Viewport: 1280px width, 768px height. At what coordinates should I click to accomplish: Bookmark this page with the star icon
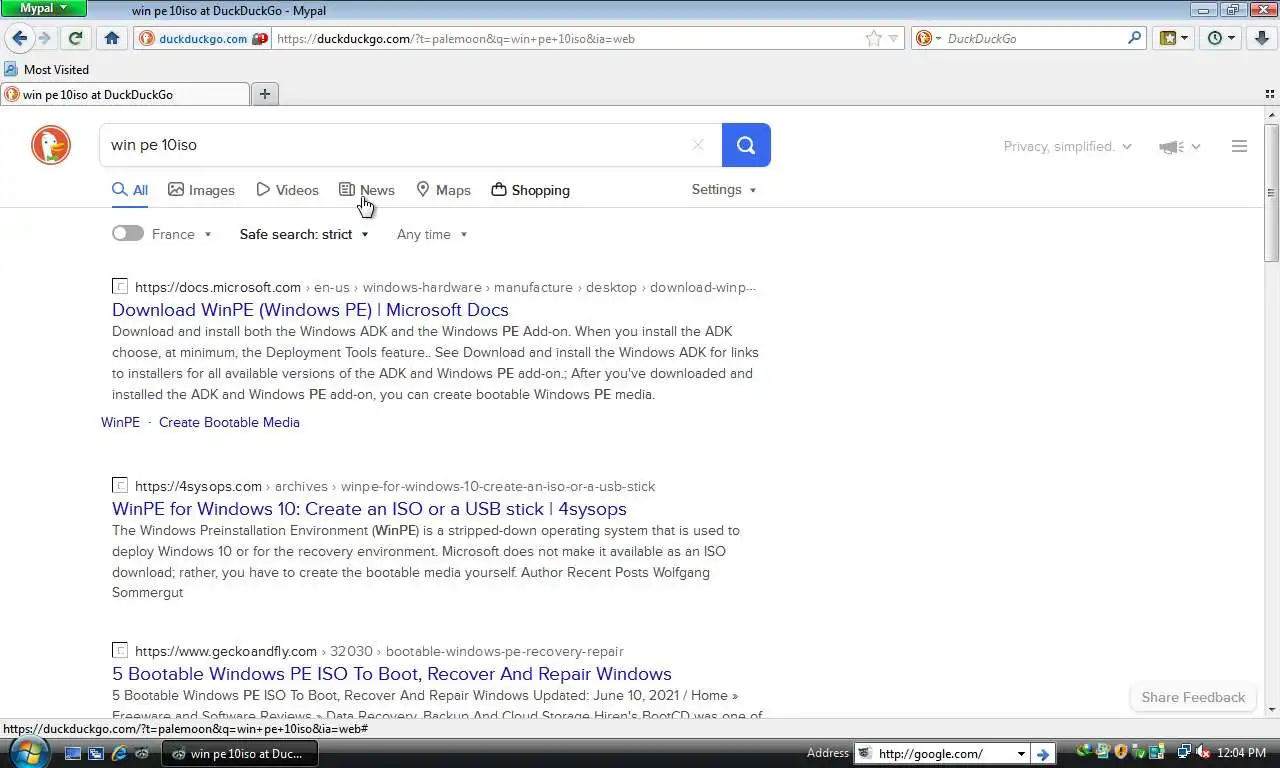[874, 38]
